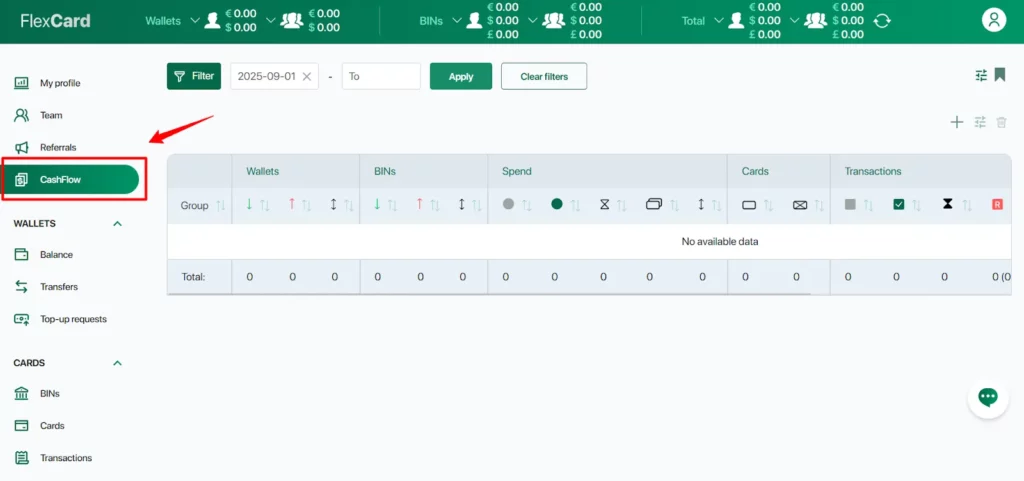Open column settings sliders icon beside bookmark
The height and width of the screenshot is (481, 1024).
click(x=981, y=75)
